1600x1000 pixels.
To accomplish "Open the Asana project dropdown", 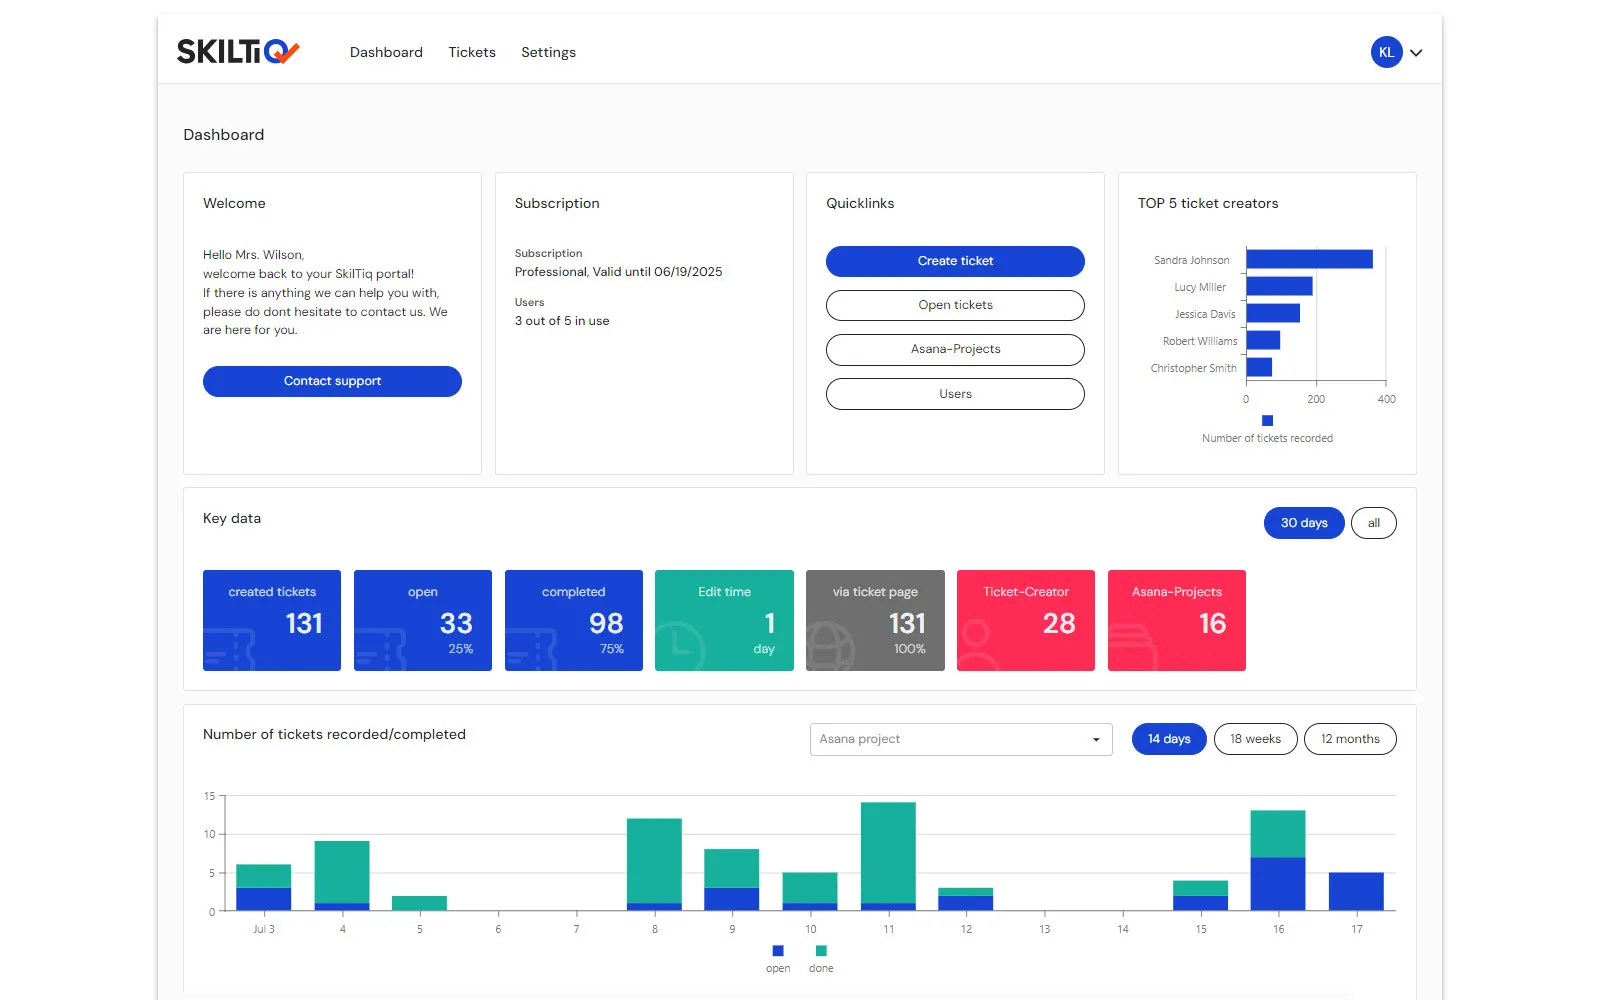I will [x=961, y=739].
